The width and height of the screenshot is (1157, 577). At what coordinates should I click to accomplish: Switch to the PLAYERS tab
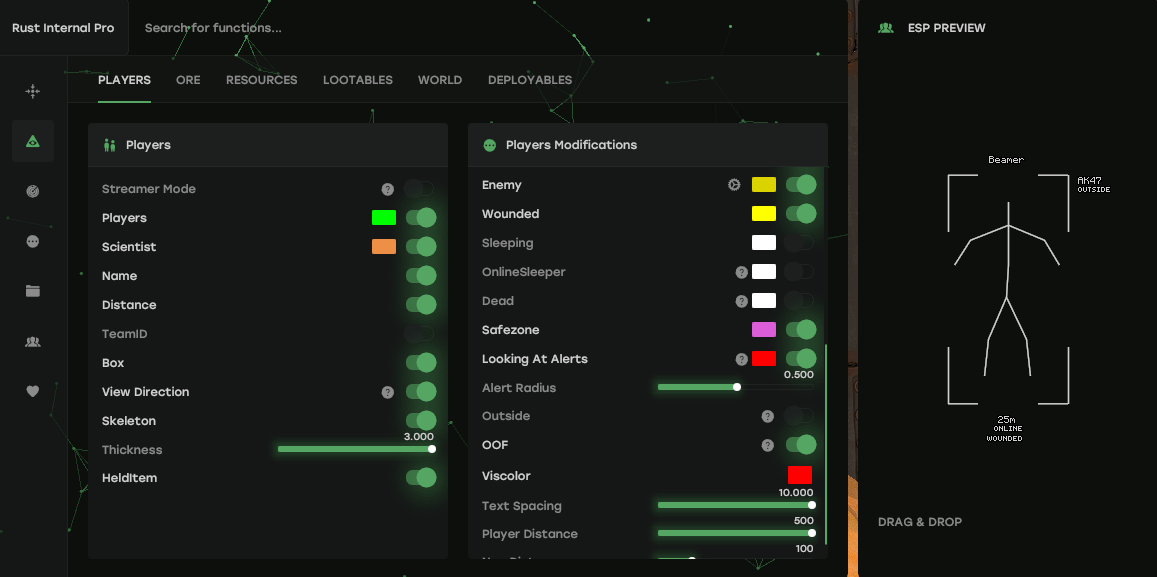pos(124,80)
